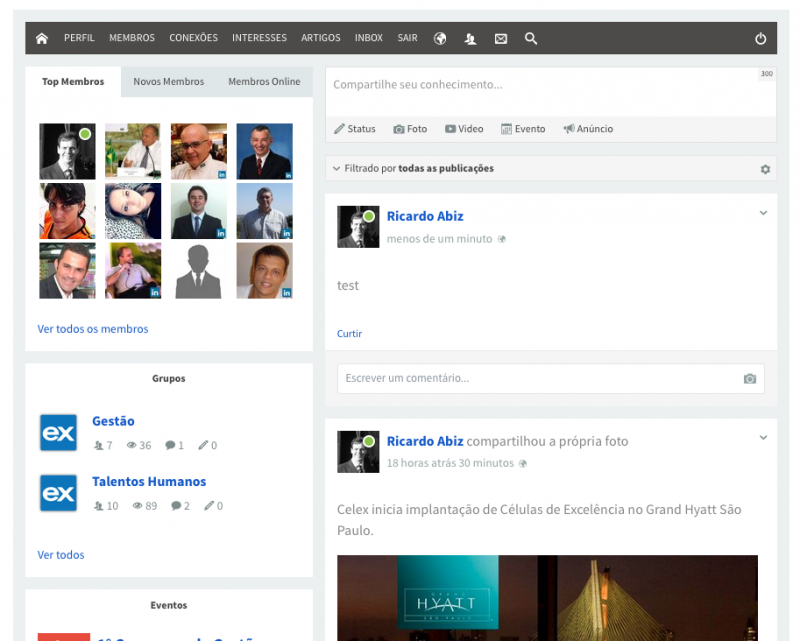Open the member photo with microphone and flag
This screenshot has width=800, height=641.
click(x=133, y=151)
